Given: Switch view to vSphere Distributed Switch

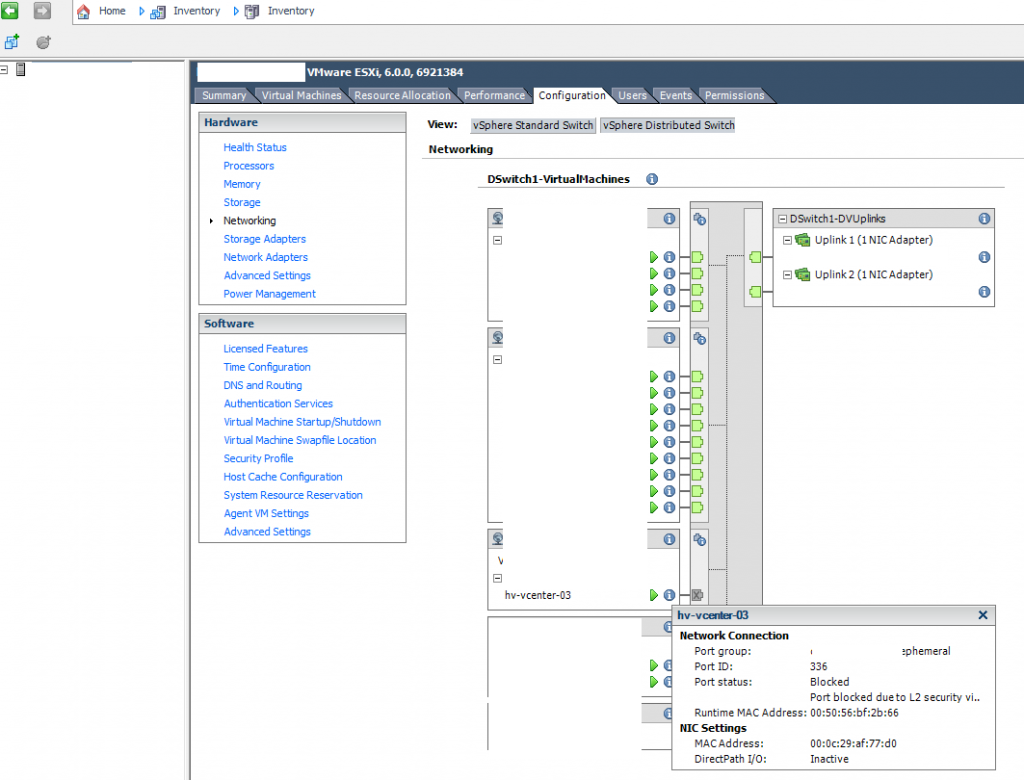Looking at the screenshot, I should [x=668, y=125].
